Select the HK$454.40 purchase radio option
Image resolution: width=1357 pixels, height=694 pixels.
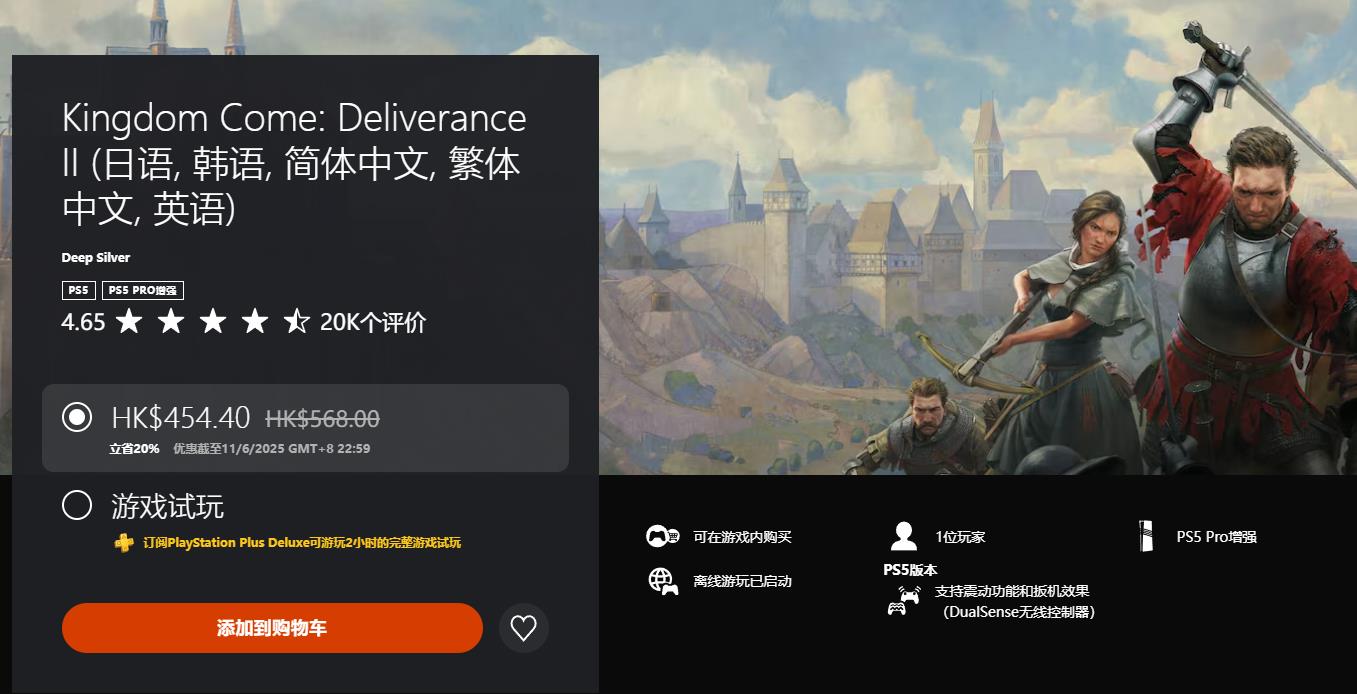click(77, 417)
